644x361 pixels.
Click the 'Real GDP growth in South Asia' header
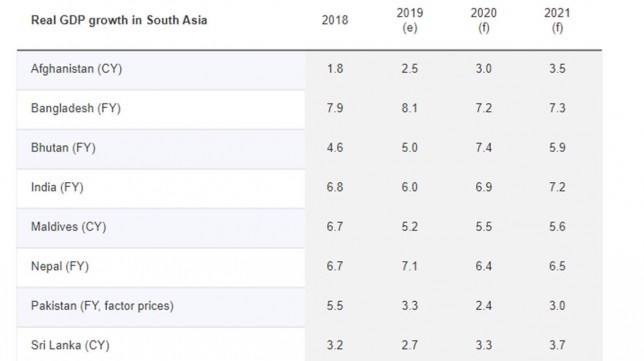point(119,21)
